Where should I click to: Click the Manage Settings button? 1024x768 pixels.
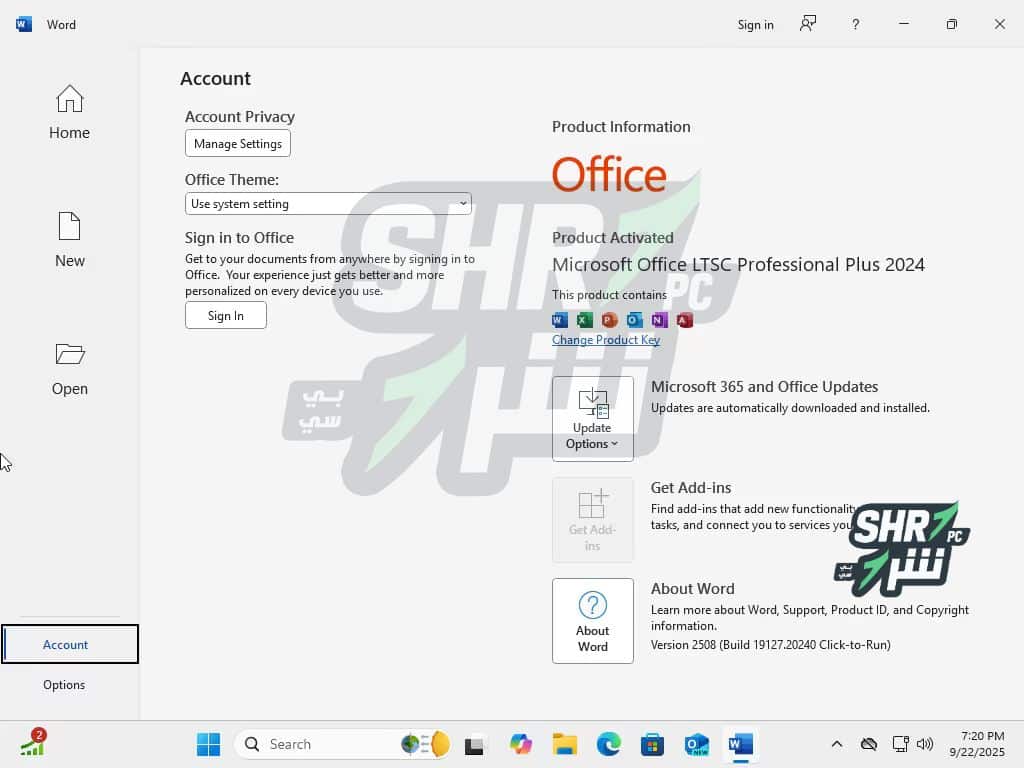point(238,144)
